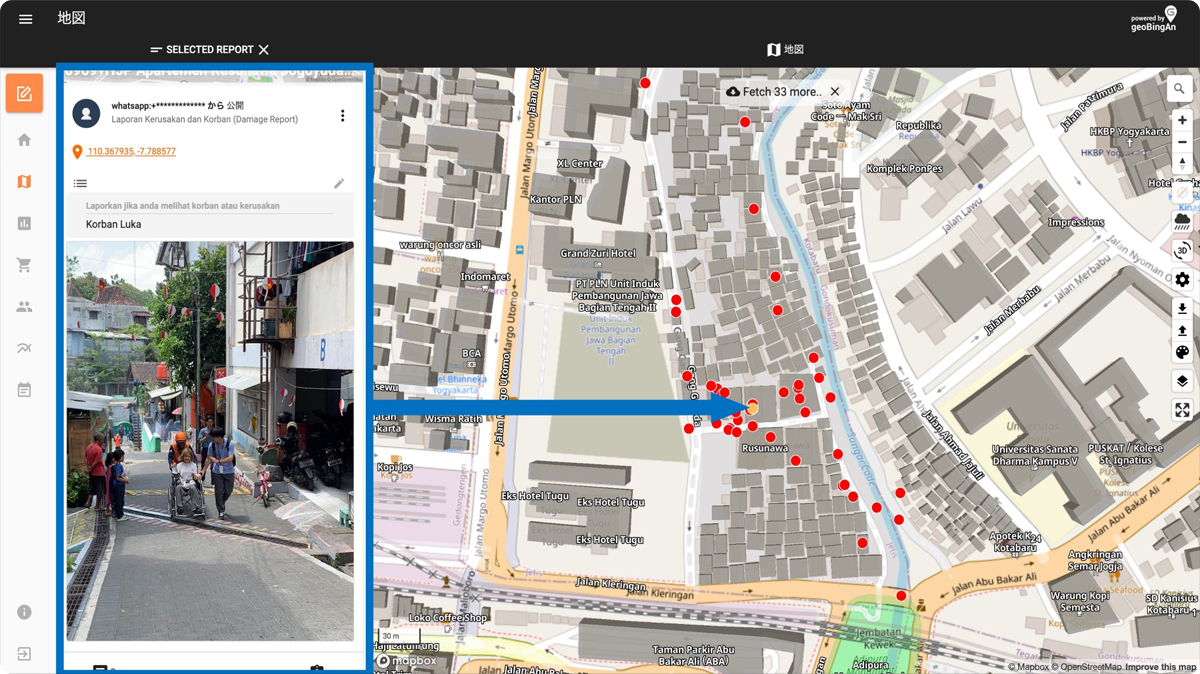This screenshot has height=674, width=1200.
Task: Toggle the 3D map view
Action: point(1181,251)
